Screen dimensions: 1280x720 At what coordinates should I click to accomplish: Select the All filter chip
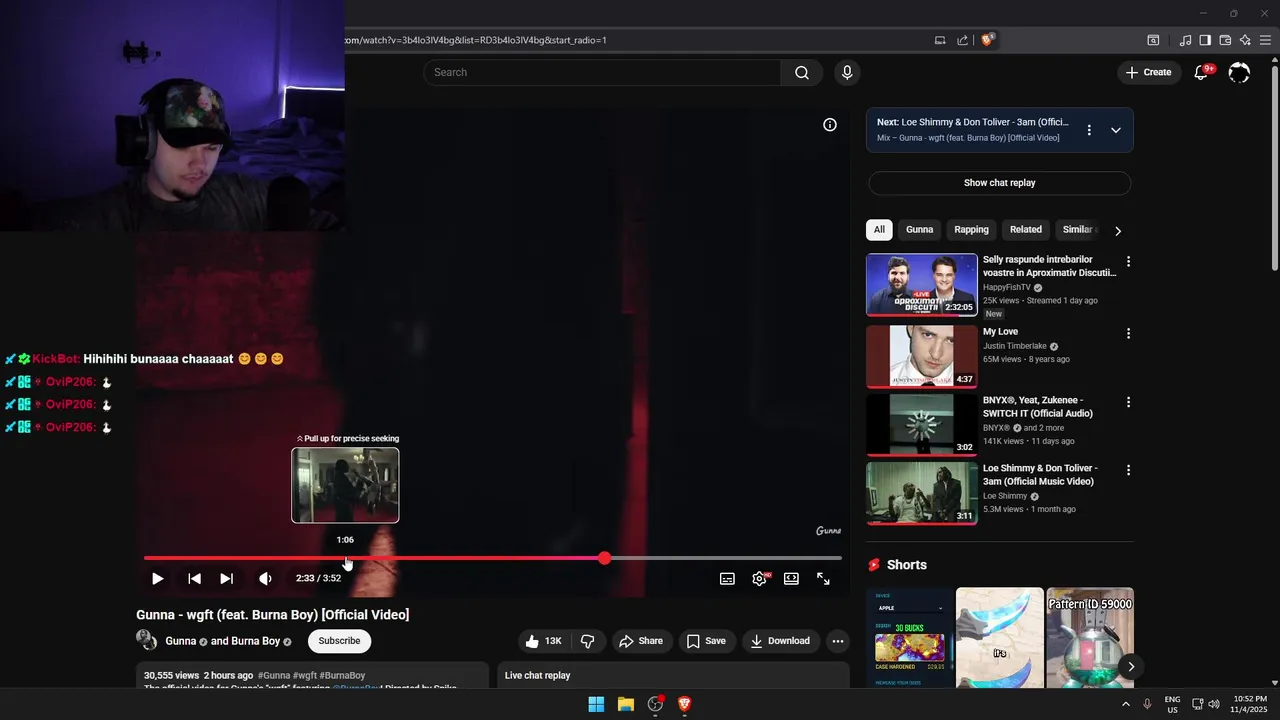click(879, 229)
